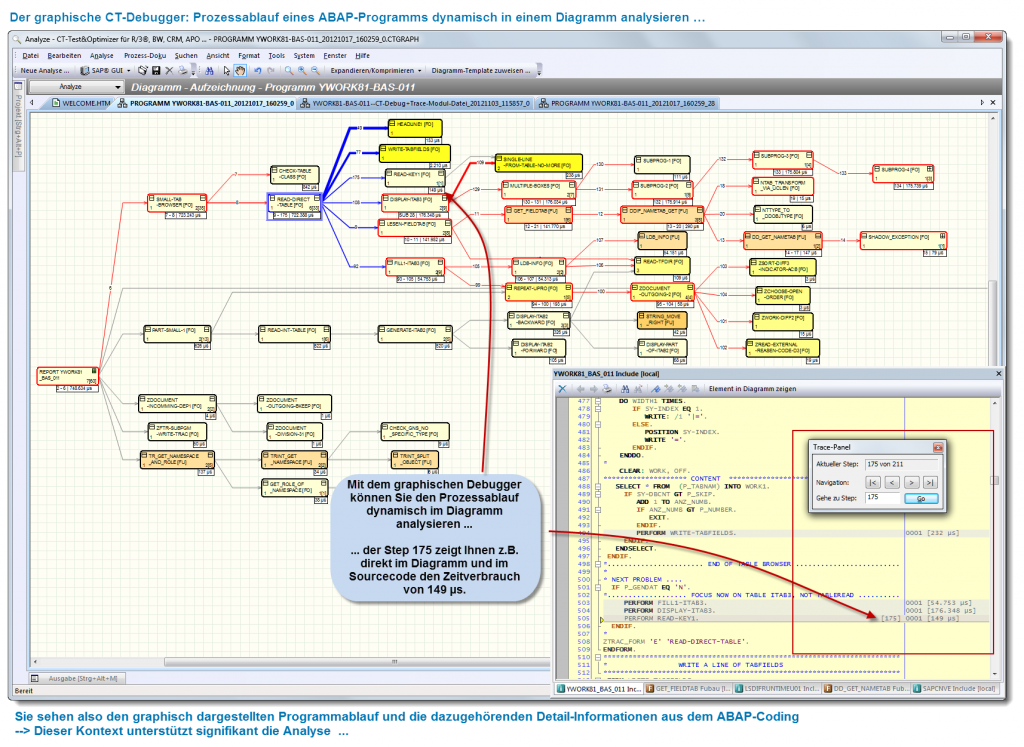Collapse the DO WIDTH1 TIMES code block
This screenshot has height=747, width=1024.
(597, 400)
